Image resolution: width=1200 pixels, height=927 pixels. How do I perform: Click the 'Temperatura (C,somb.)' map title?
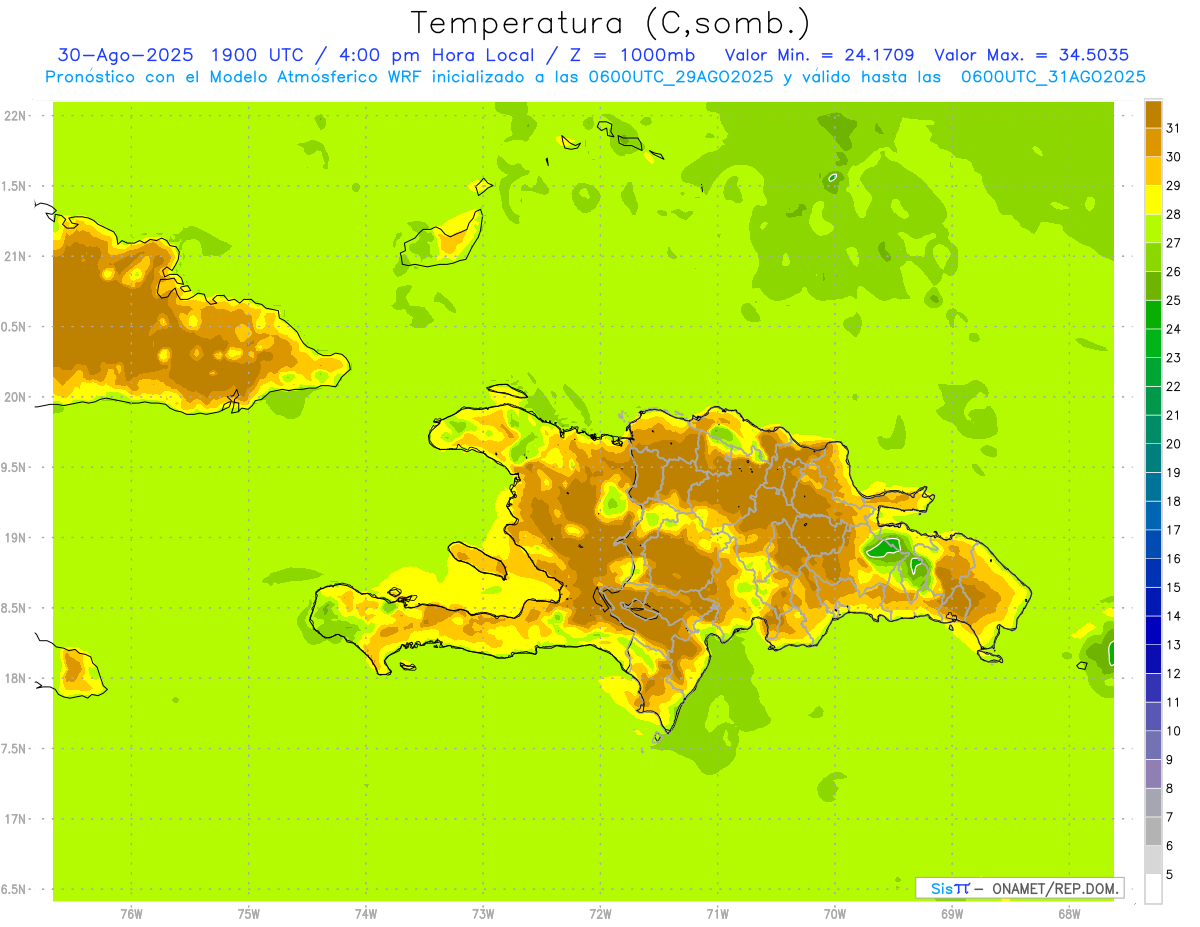pos(610,23)
